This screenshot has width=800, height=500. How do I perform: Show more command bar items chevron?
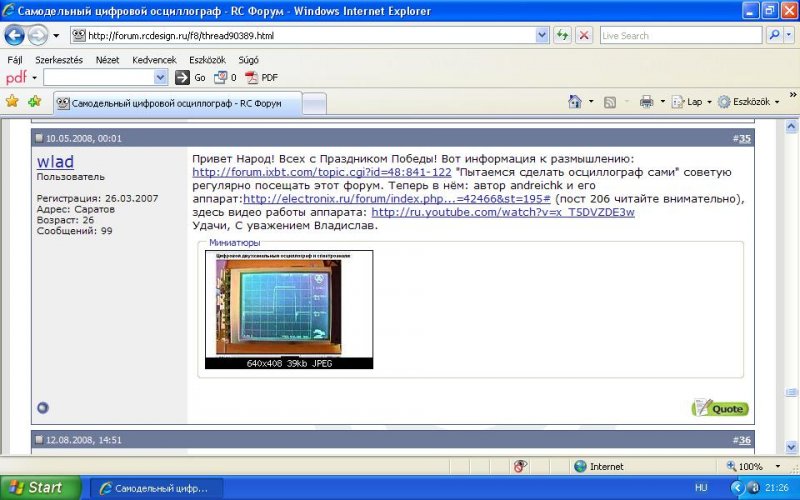point(793,95)
